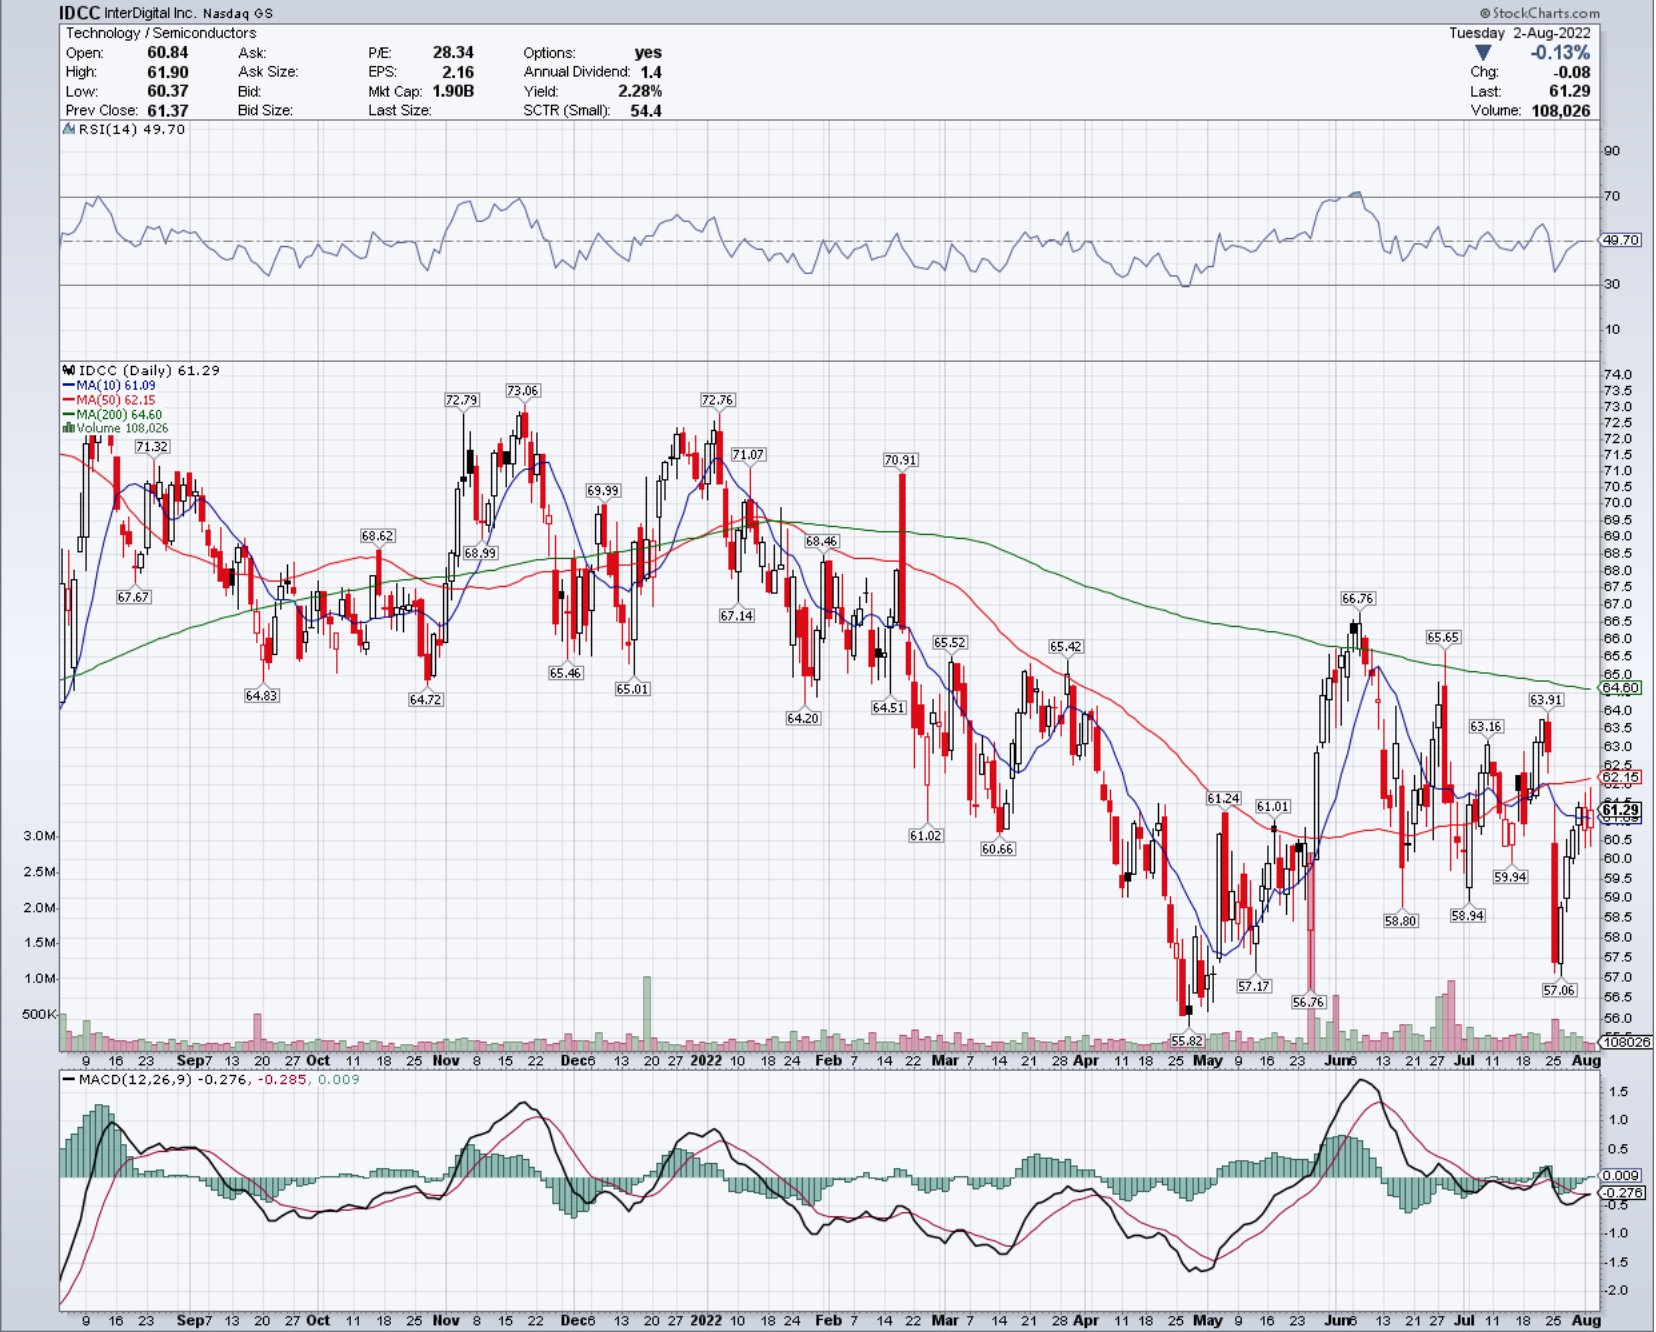1656x1332 pixels.
Task: Click the 58.80 price annotation
Action: pyautogui.click(x=1401, y=921)
